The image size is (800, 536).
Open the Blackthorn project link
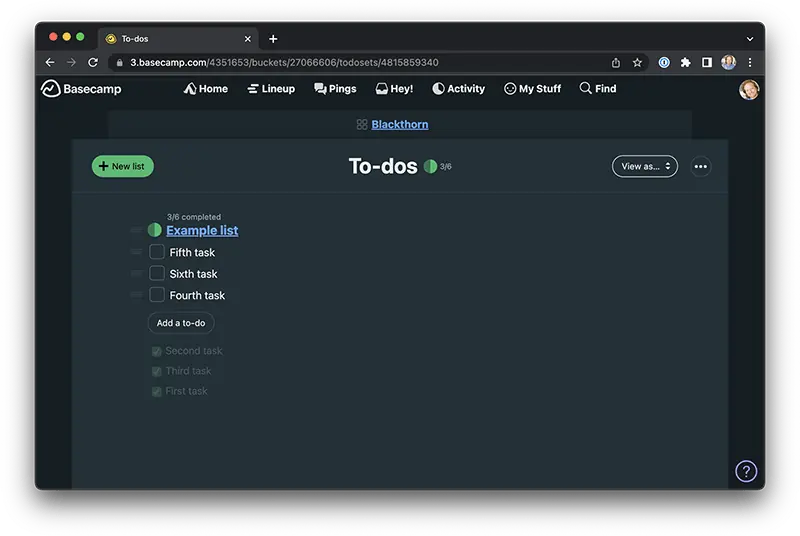pyautogui.click(x=399, y=124)
